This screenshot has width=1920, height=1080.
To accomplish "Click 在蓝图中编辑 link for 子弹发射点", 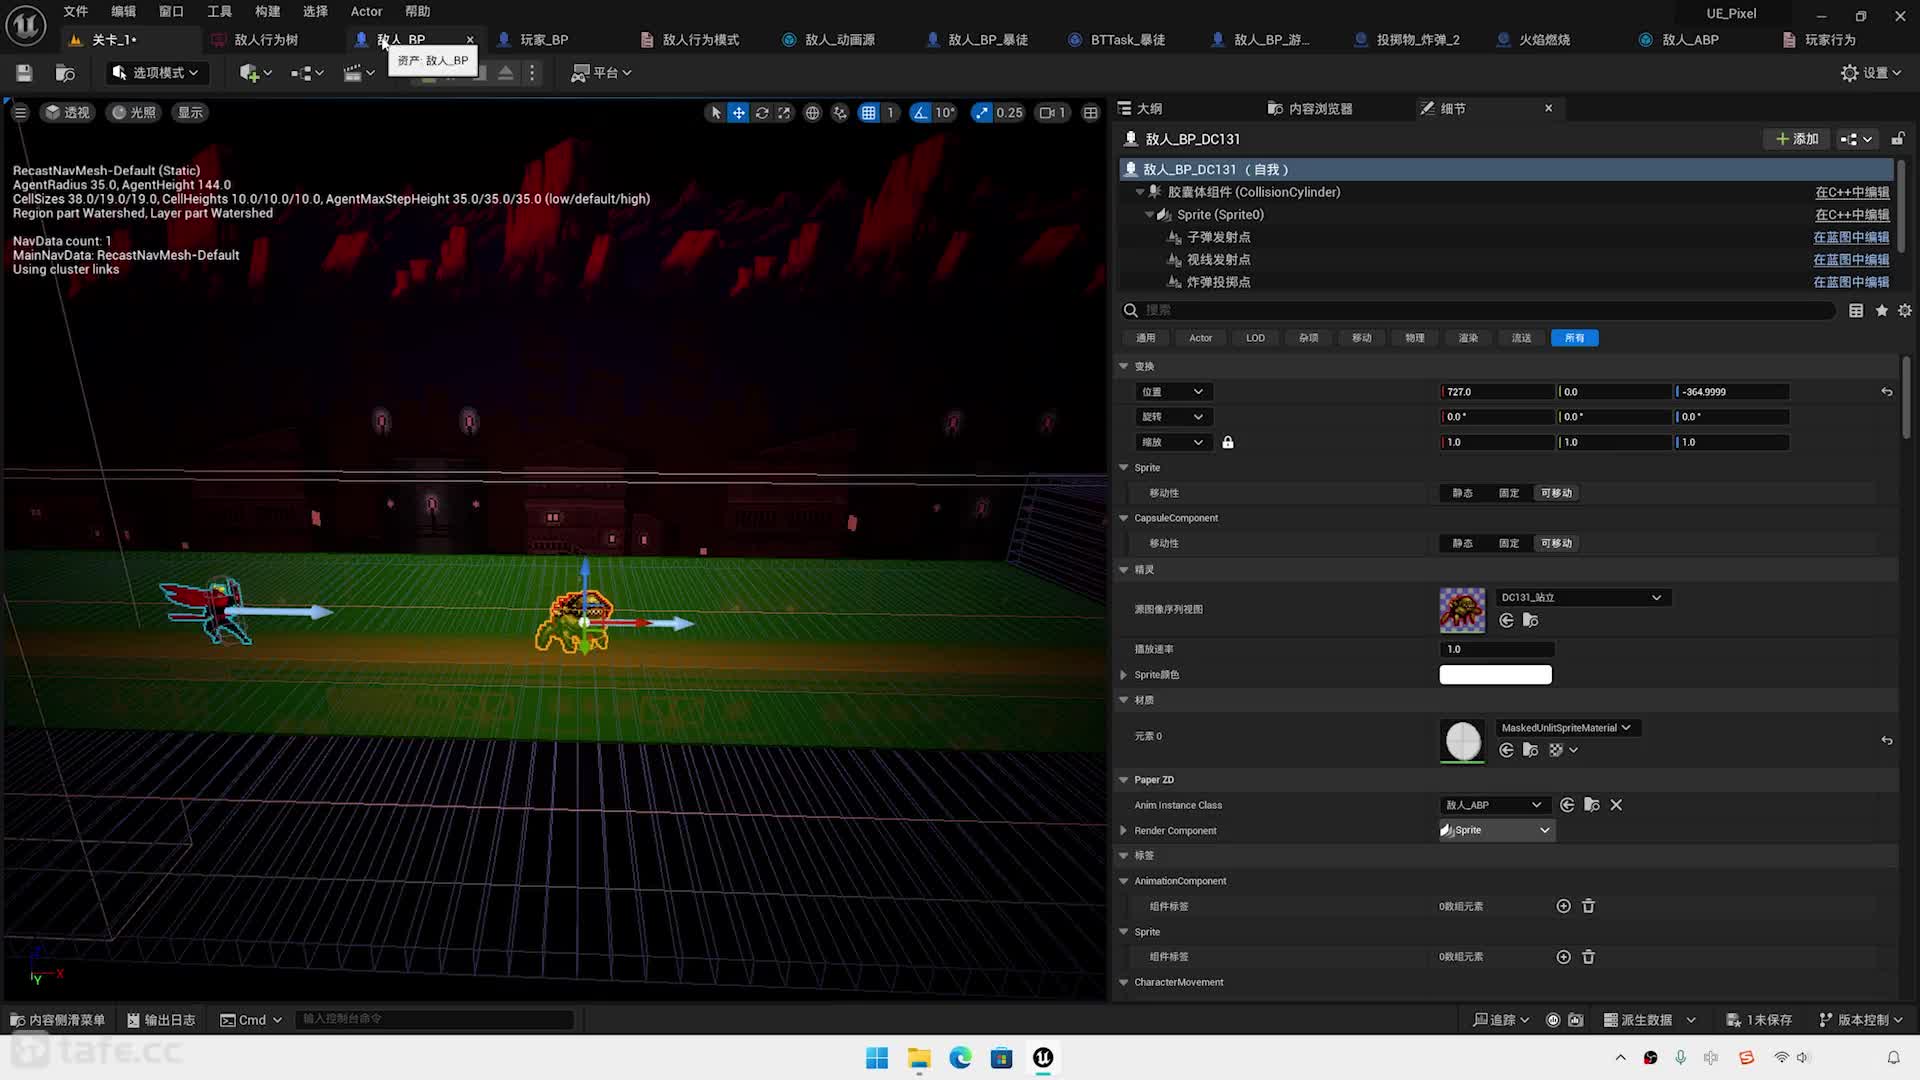I will pos(1851,237).
